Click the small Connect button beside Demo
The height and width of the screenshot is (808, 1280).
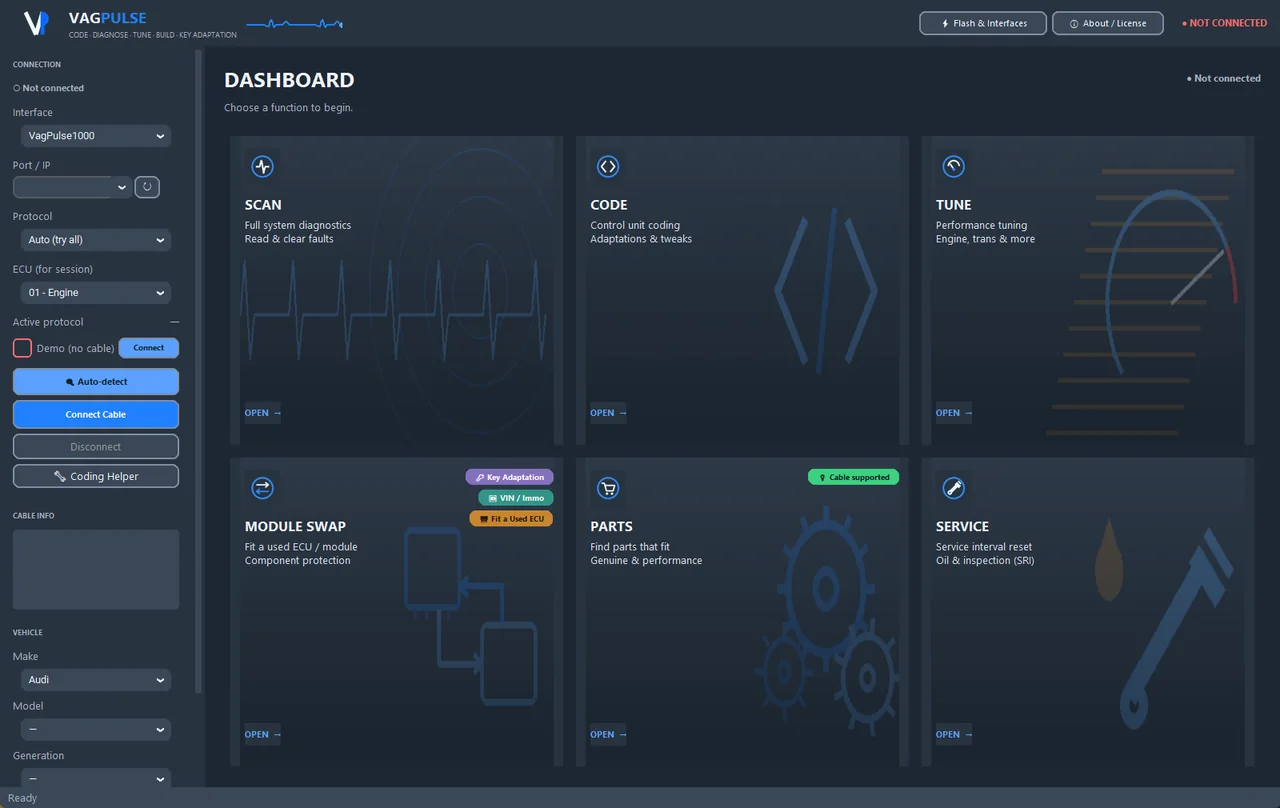(149, 348)
